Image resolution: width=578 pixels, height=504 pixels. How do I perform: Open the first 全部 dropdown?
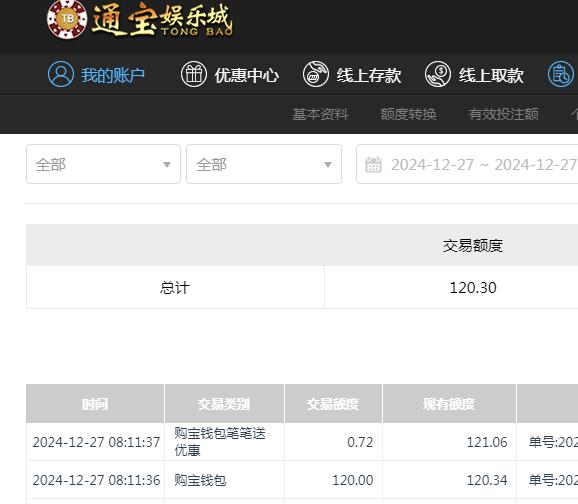pyautogui.click(x=104, y=164)
